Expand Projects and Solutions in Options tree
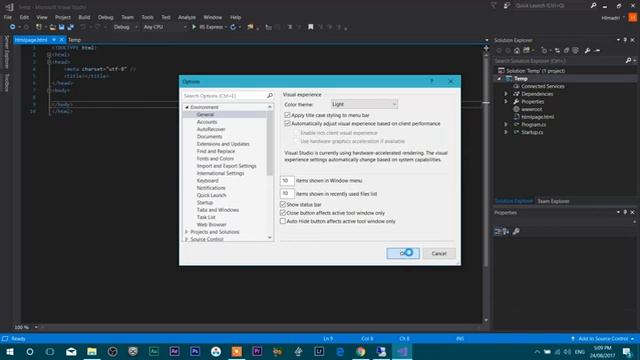 pos(187,232)
